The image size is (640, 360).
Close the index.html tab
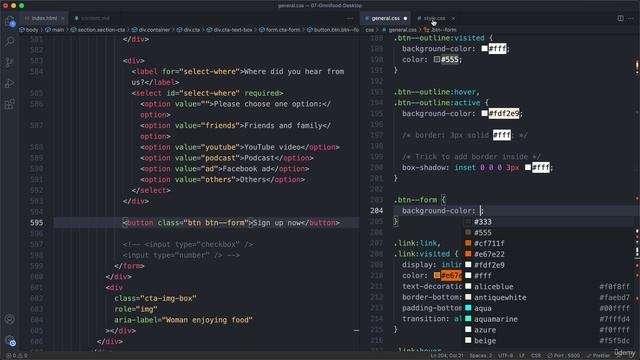(x=62, y=18)
